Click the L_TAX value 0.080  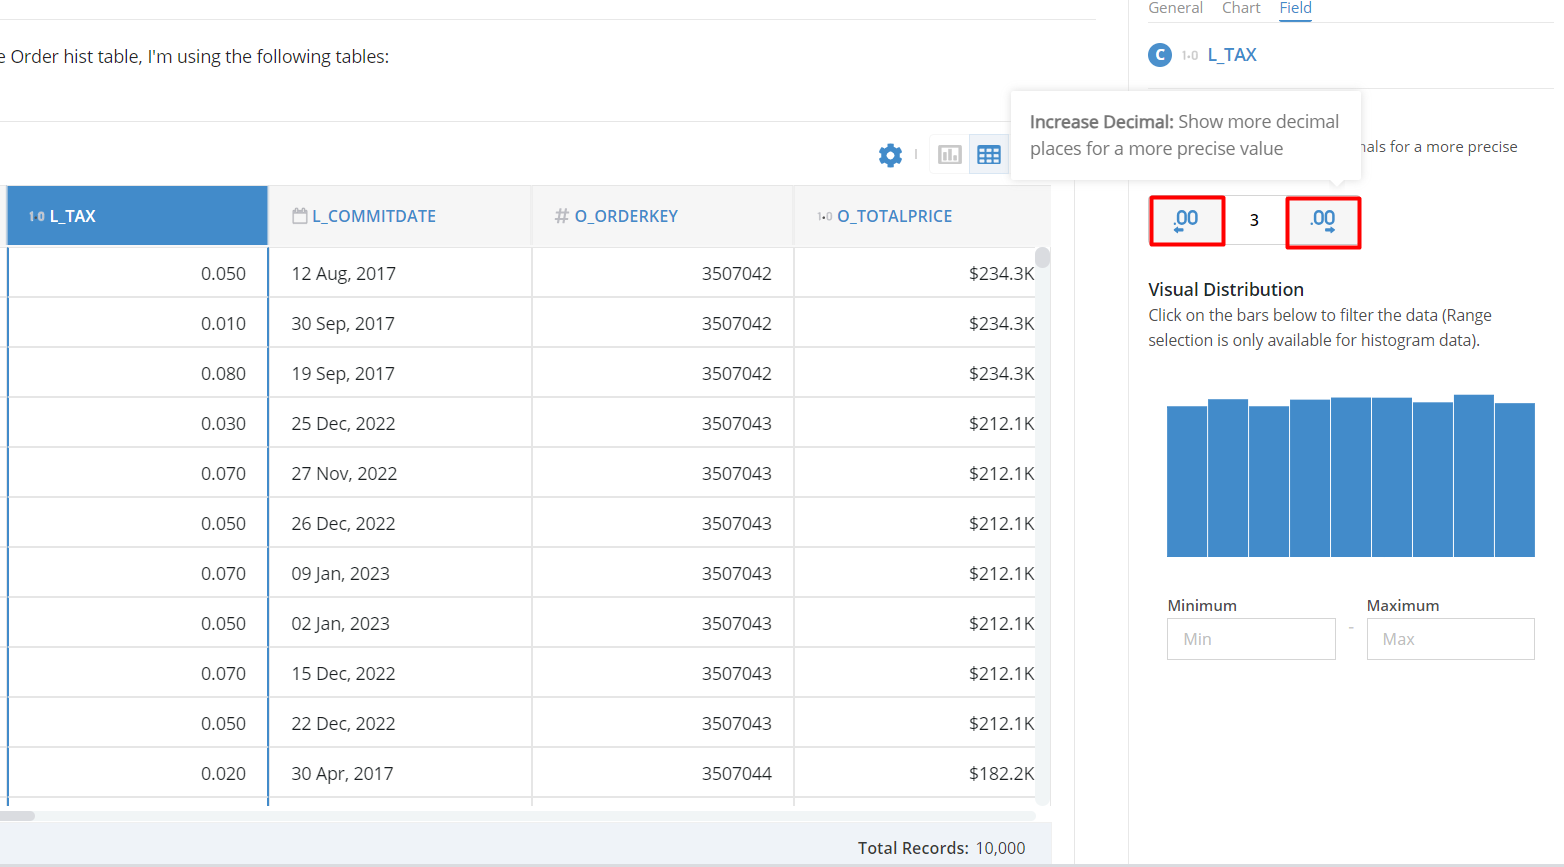pyautogui.click(x=223, y=373)
